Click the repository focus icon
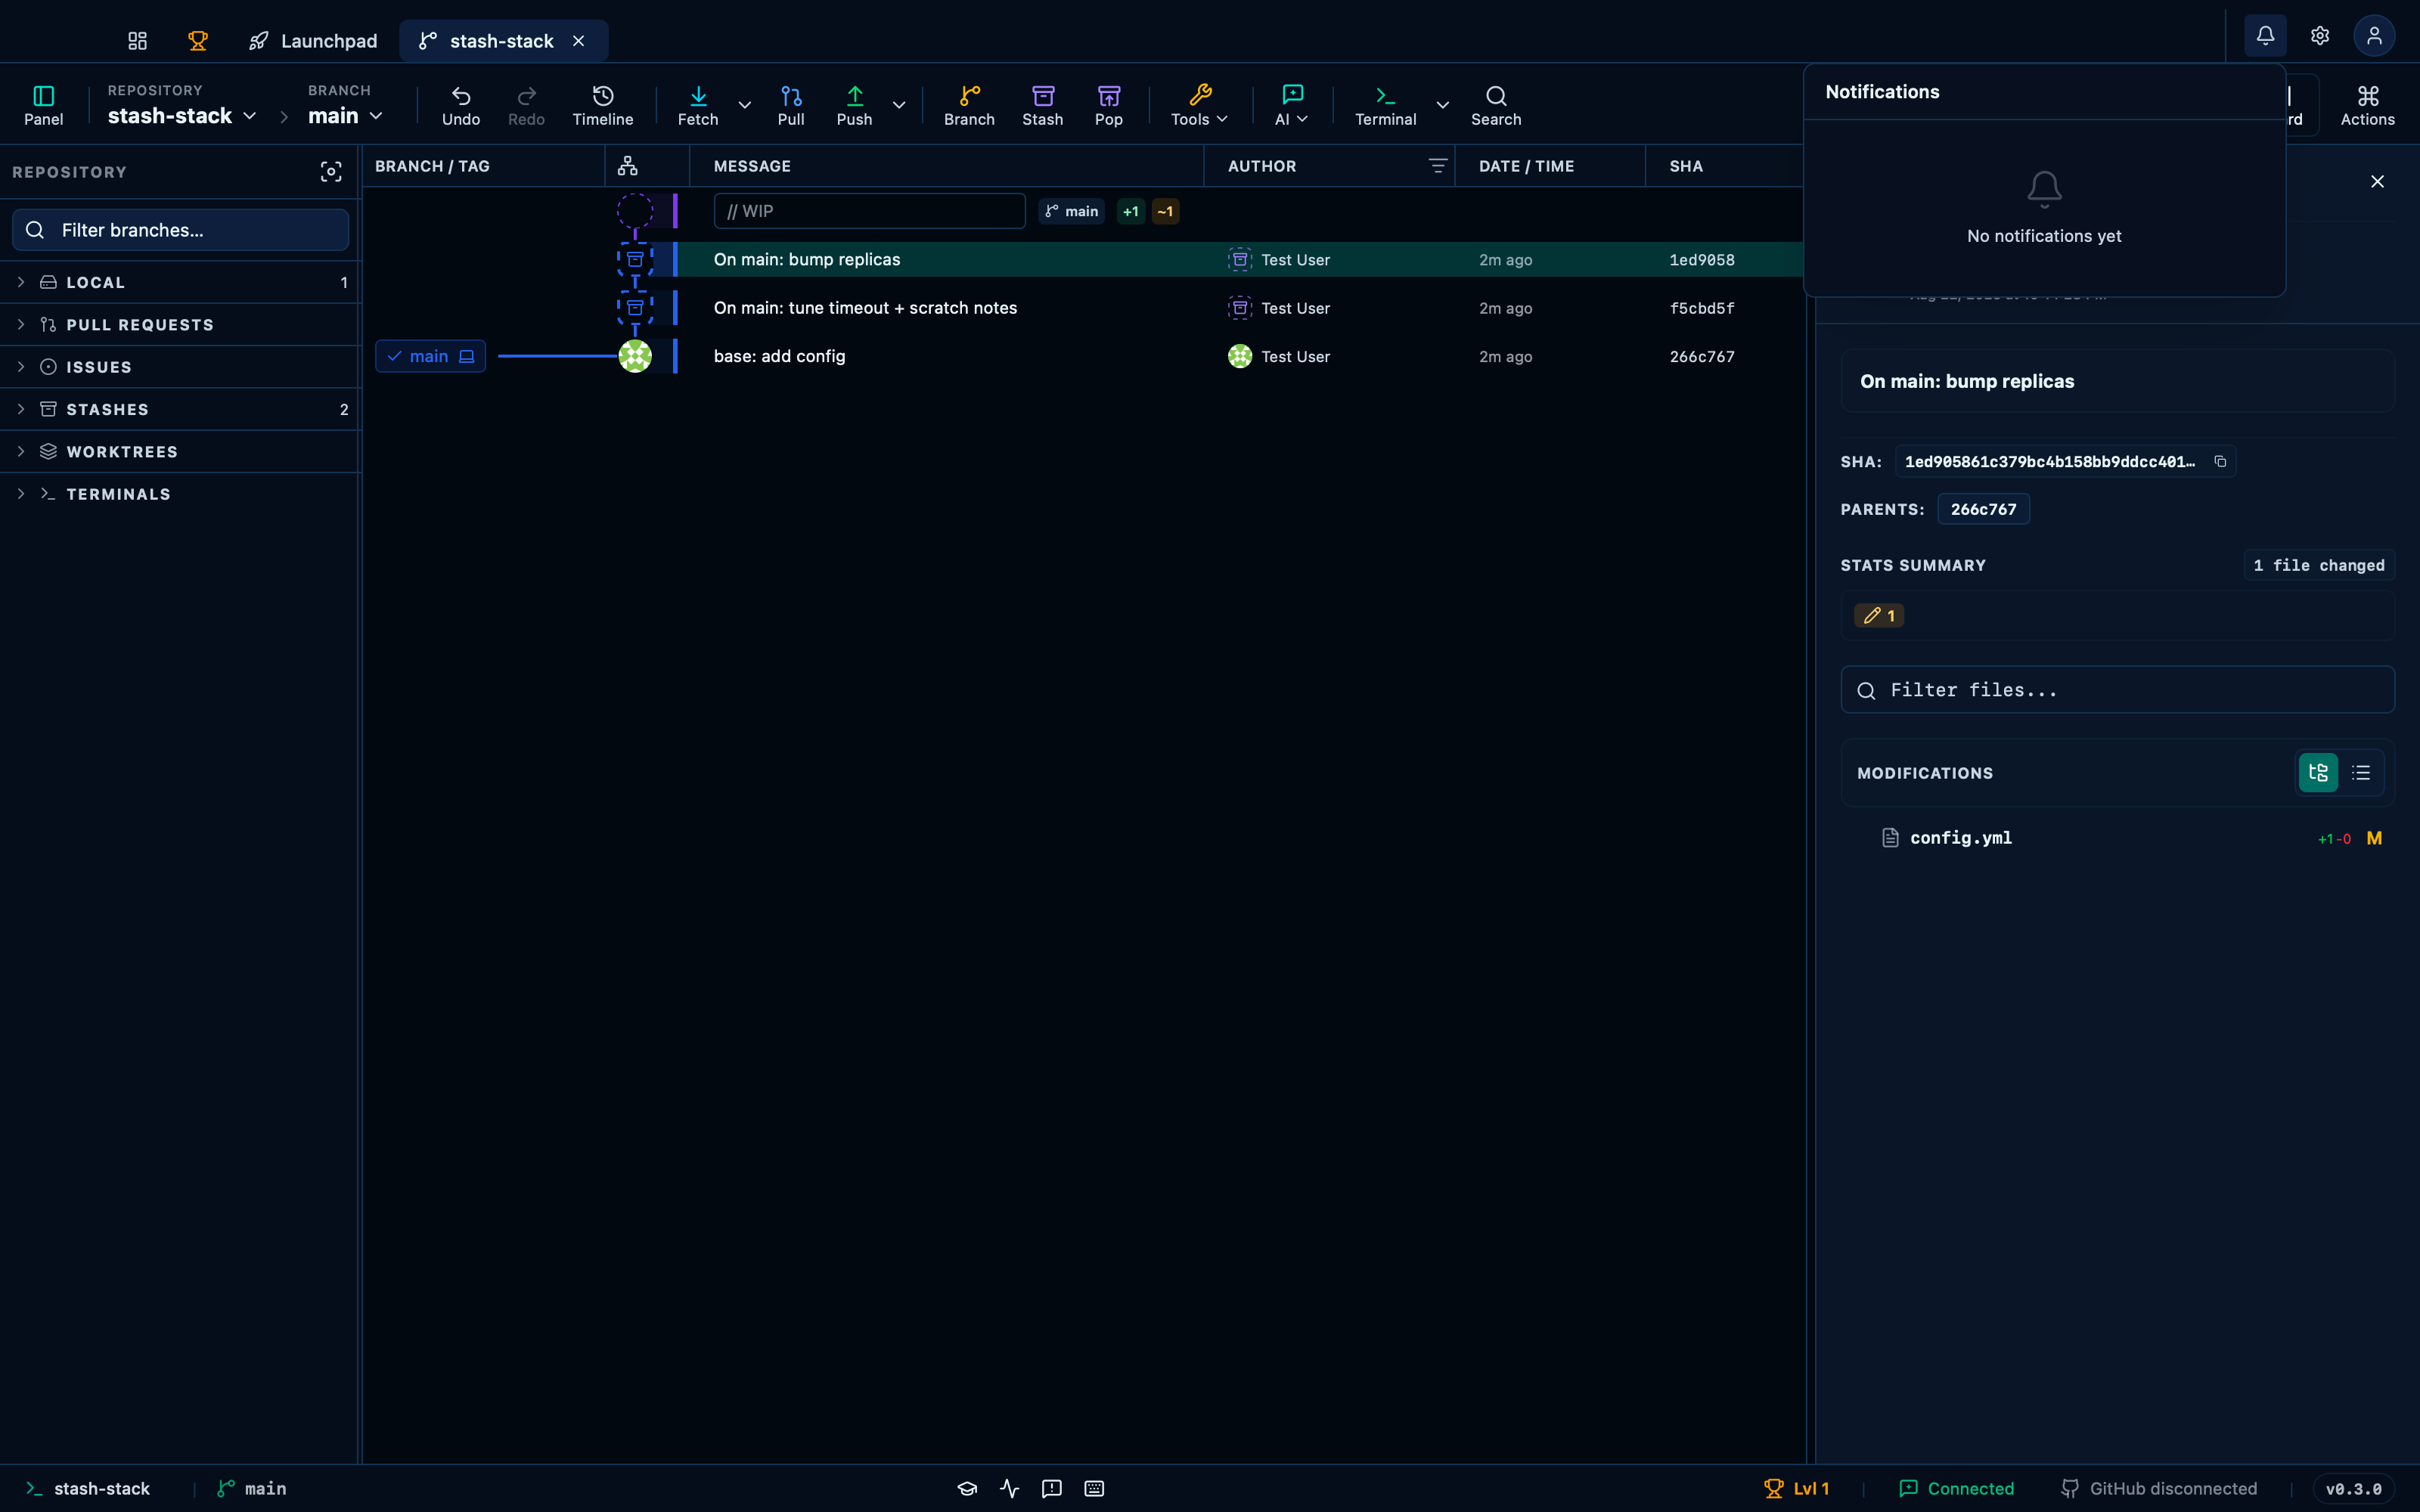 (331, 172)
